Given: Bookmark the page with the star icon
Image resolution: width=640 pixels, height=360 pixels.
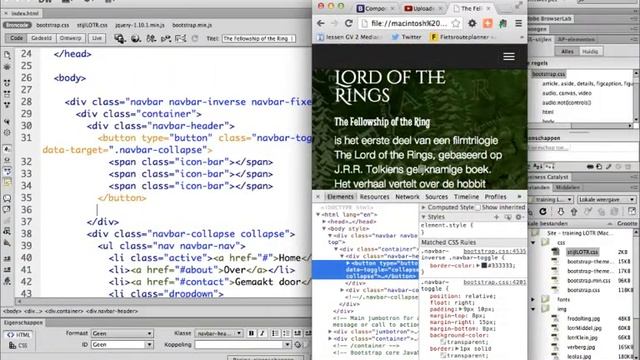Looking at the screenshot, I should pyautogui.click(x=456, y=23).
